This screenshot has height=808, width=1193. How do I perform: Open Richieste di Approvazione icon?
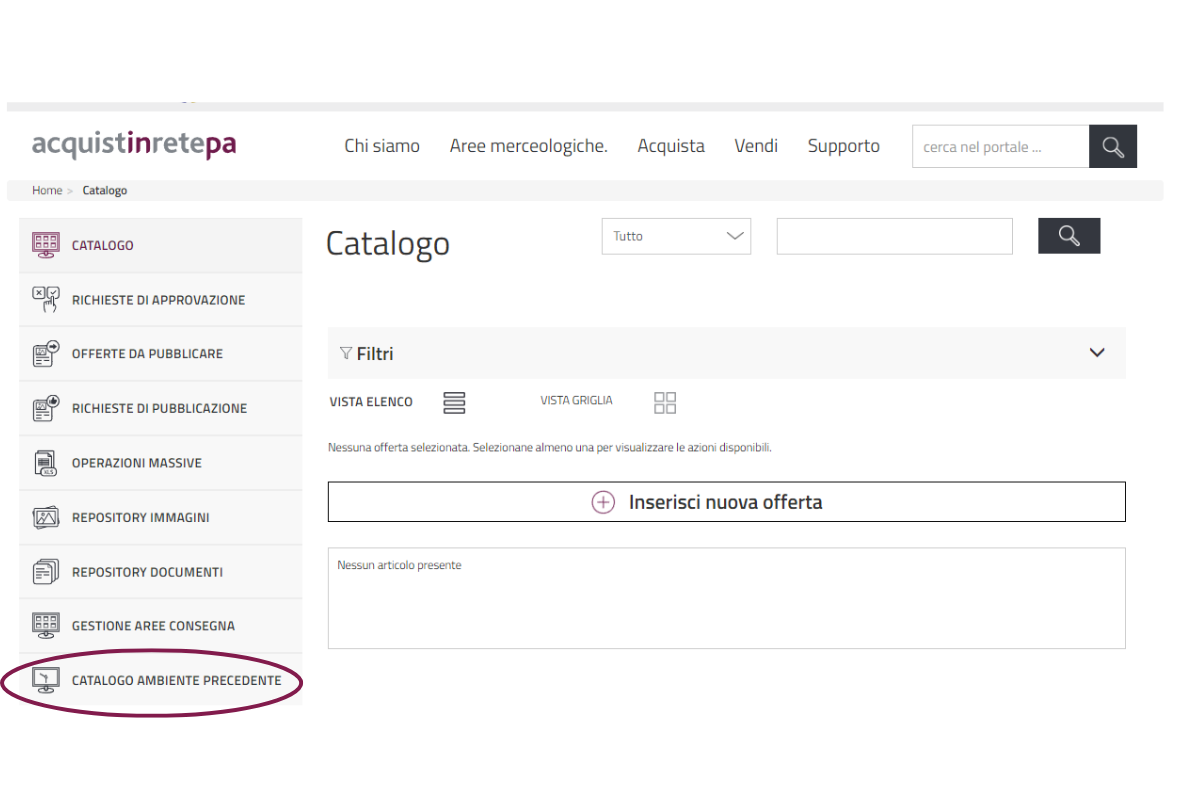pos(46,299)
